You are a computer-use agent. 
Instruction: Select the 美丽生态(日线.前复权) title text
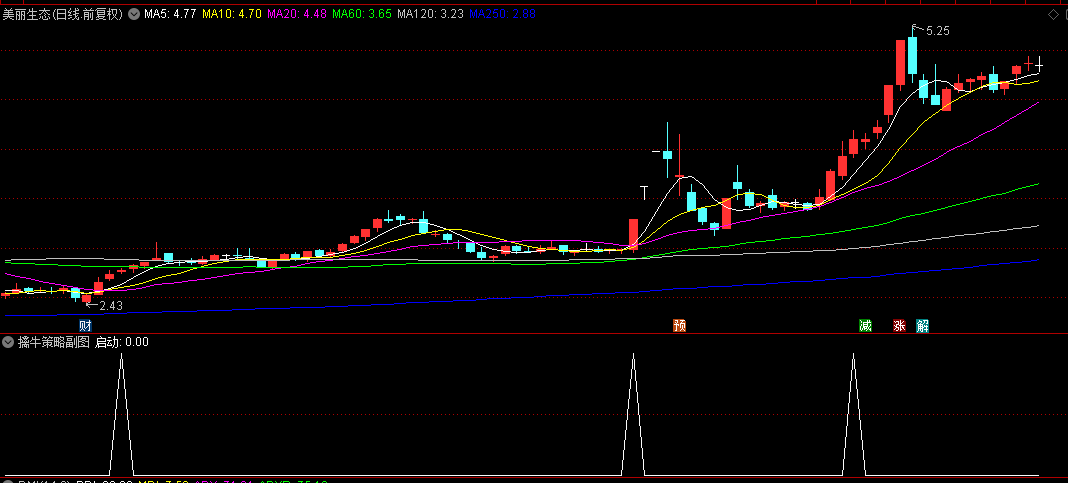(x=63, y=14)
